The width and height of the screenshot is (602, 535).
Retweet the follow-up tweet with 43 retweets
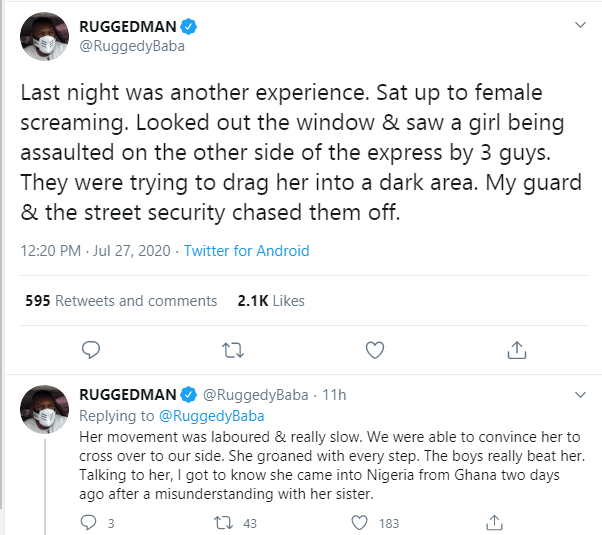pos(225,521)
